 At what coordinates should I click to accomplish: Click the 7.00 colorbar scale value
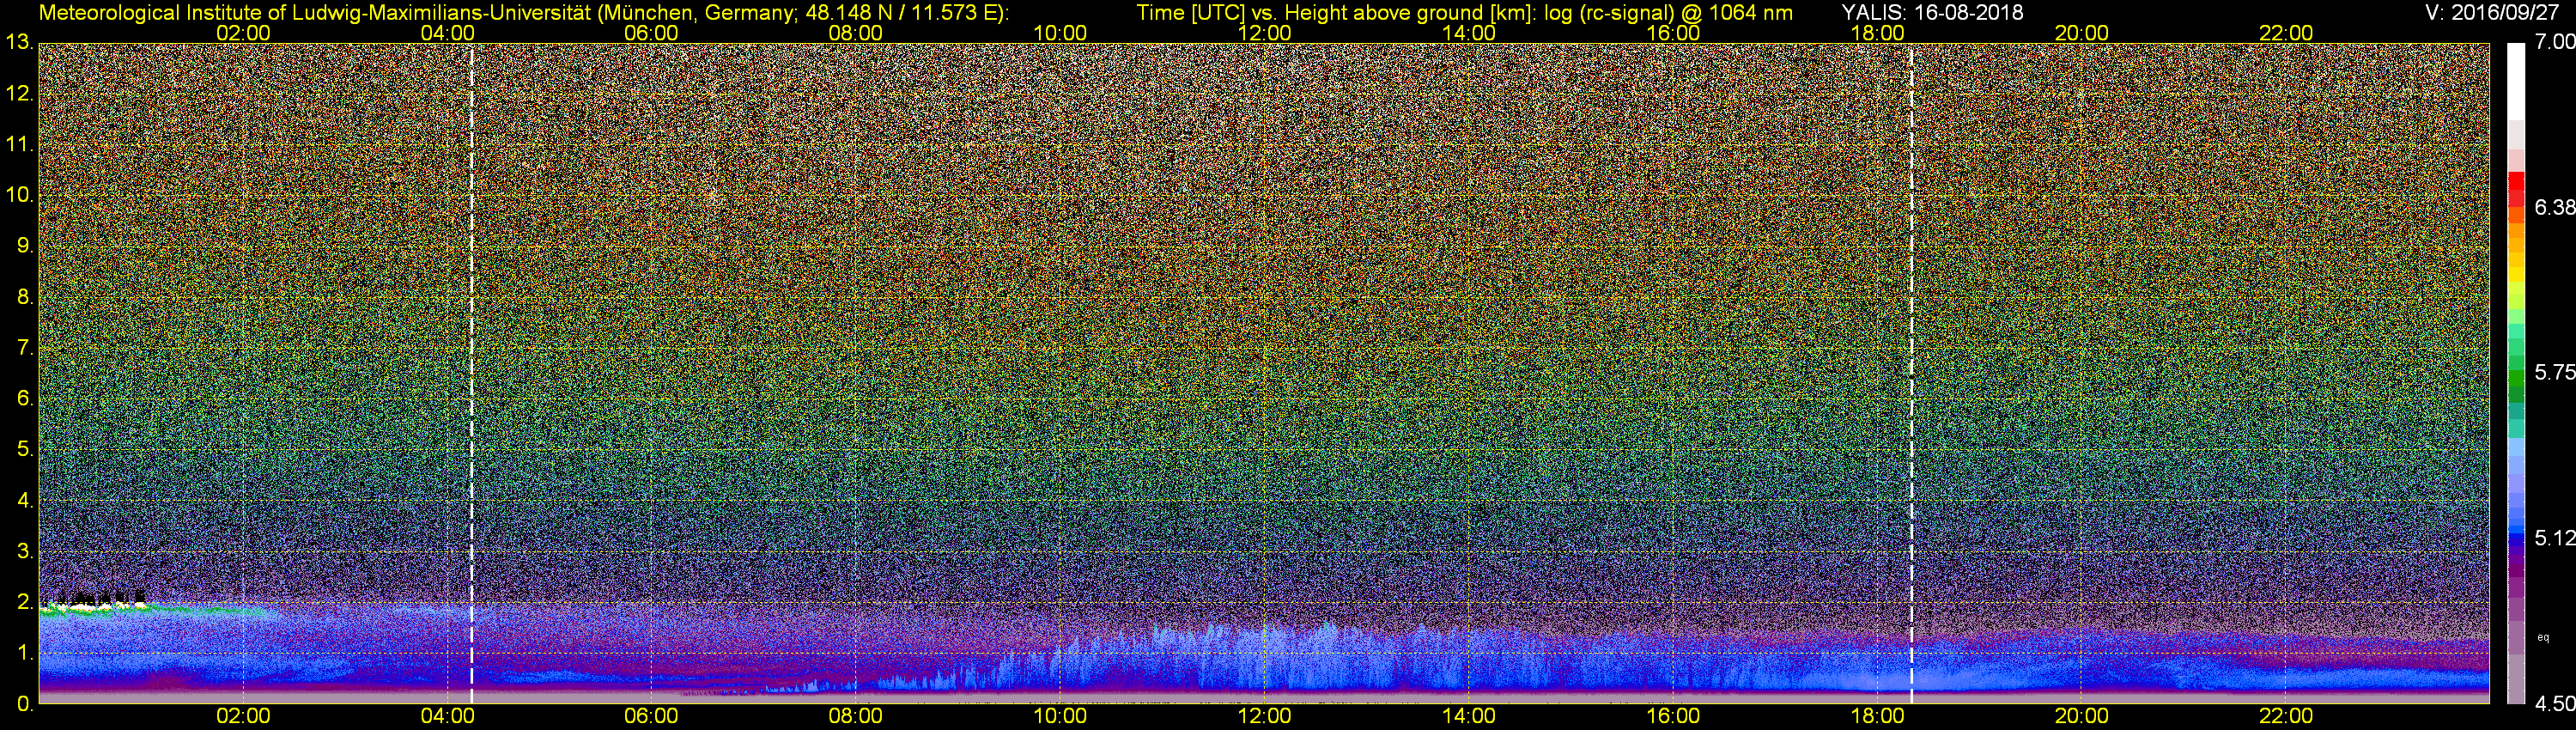[x=2555, y=42]
